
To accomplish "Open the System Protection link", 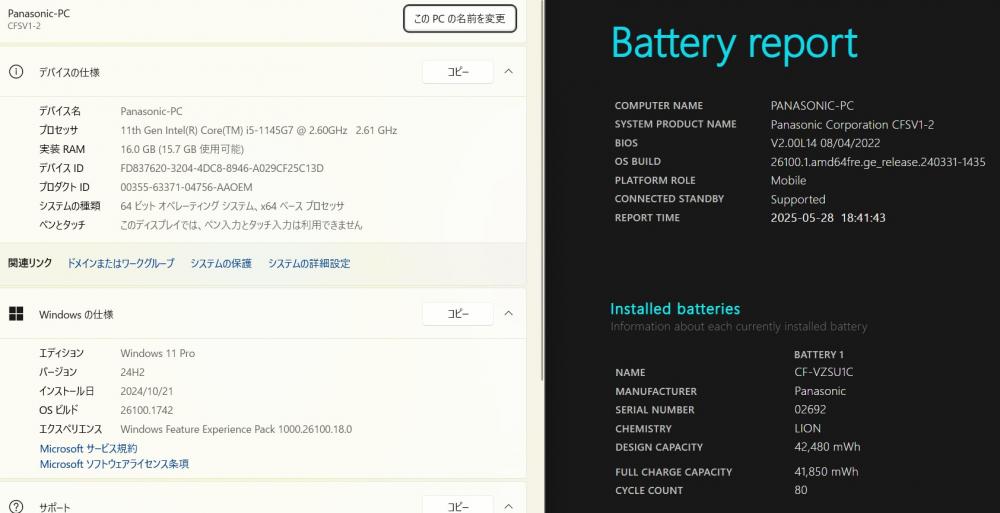I will [x=221, y=263].
